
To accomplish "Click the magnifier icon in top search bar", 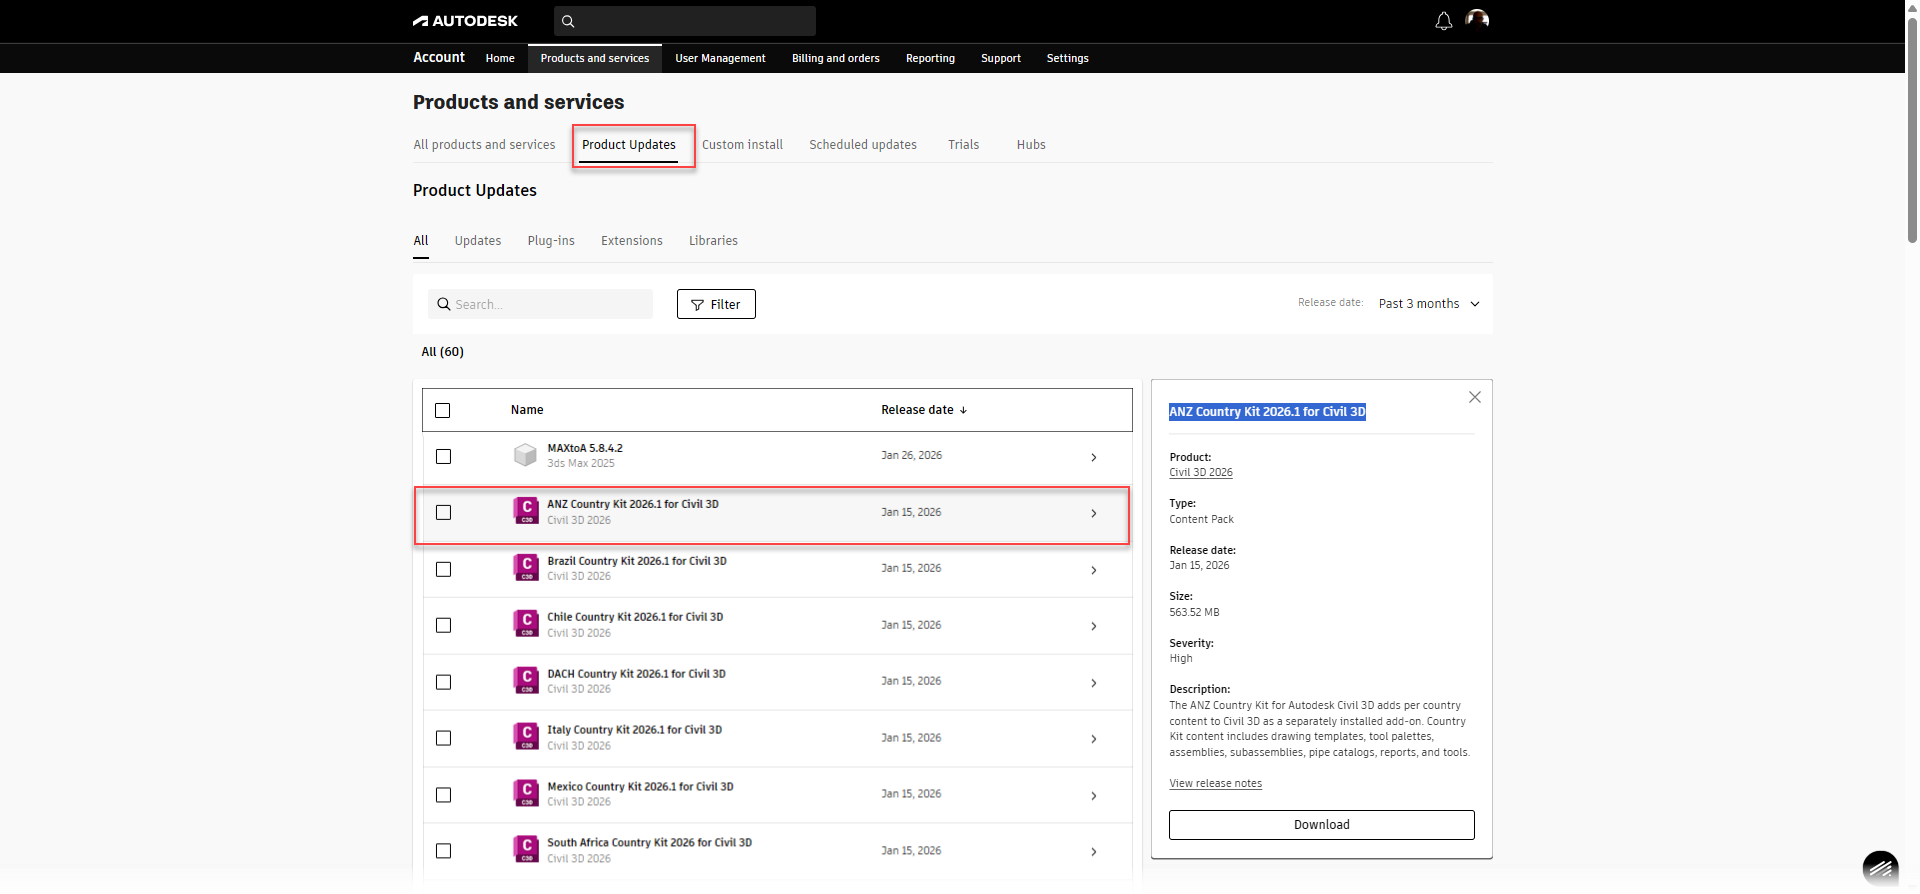I will click(568, 21).
